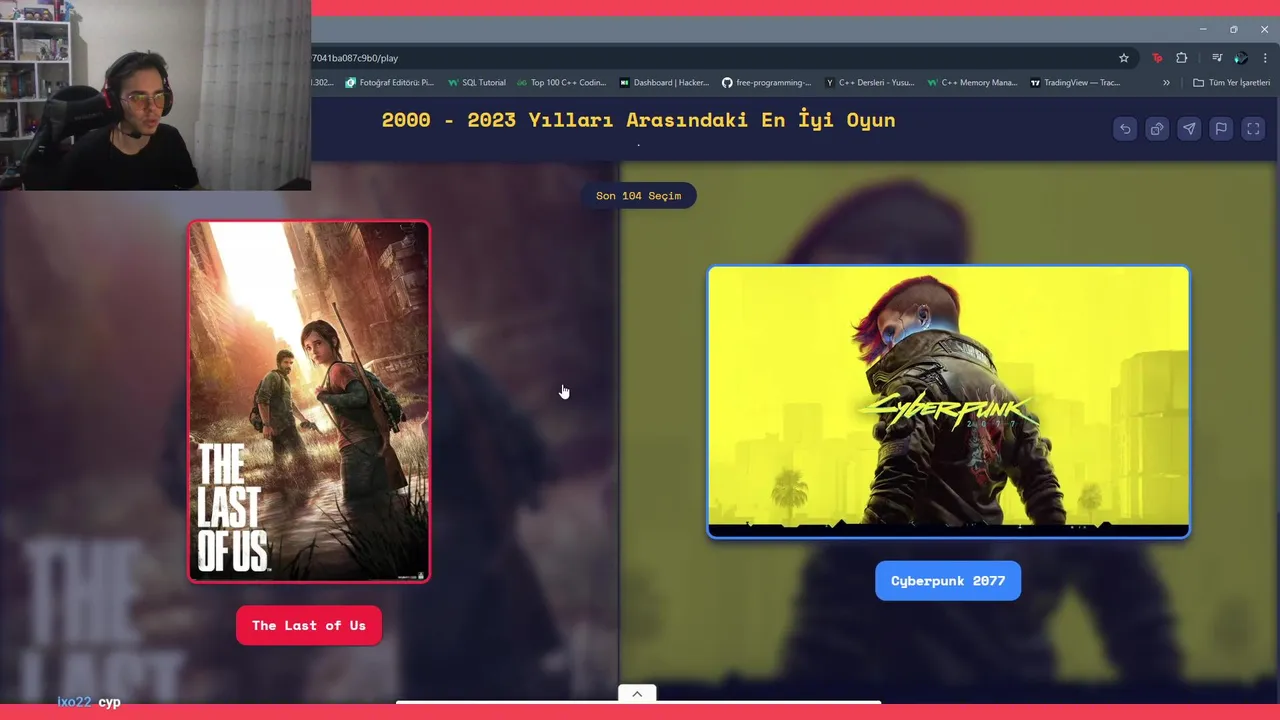
Task: Open the Chrome profile avatar
Action: click(1241, 58)
